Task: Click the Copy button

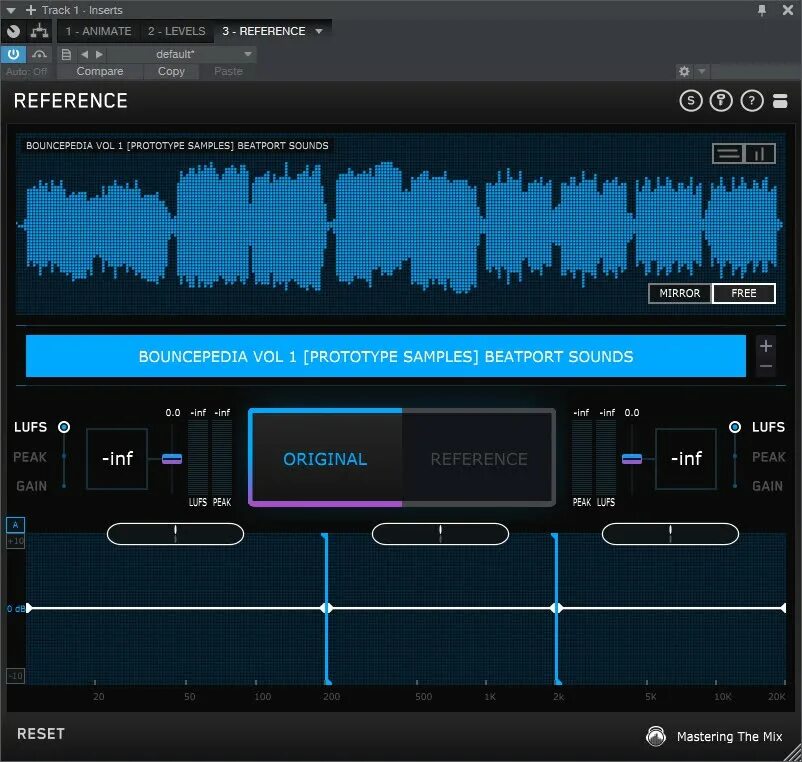Action: click(x=171, y=71)
